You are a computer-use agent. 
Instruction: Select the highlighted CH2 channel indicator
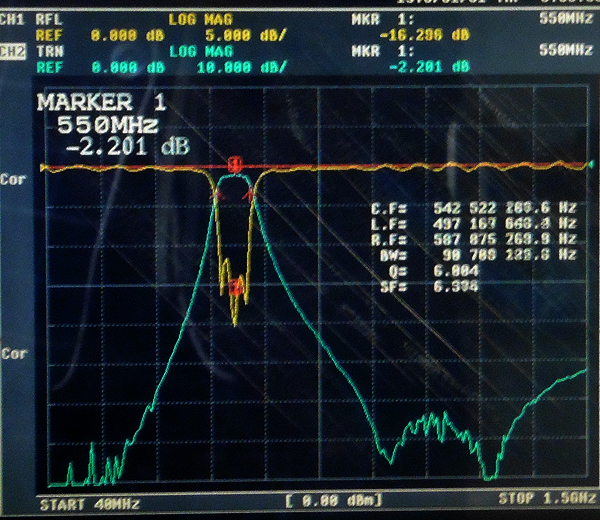(13, 50)
